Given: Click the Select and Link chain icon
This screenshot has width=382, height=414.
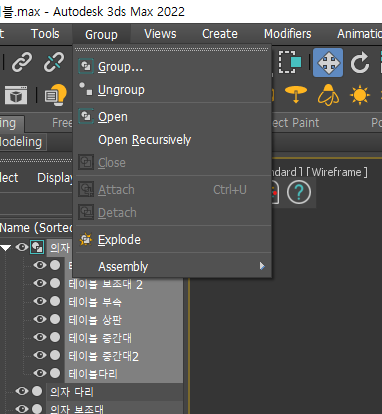Looking at the screenshot, I should pyautogui.click(x=22, y=62).
